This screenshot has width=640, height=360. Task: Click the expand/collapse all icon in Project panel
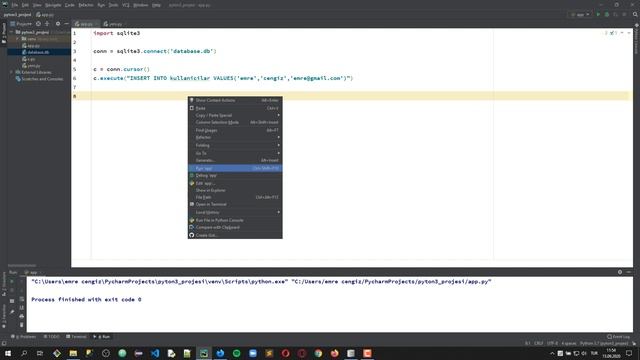tap(47, 24)
